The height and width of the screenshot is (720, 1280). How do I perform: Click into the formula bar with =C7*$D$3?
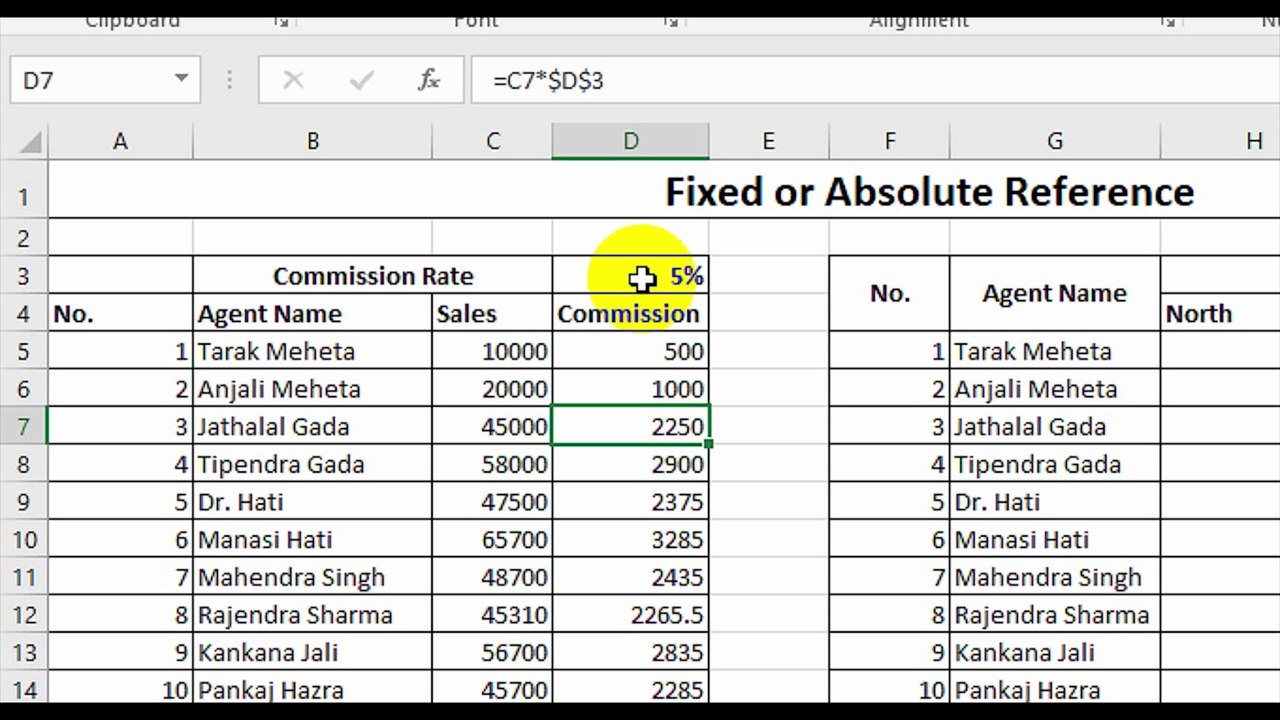coord(875,80)
